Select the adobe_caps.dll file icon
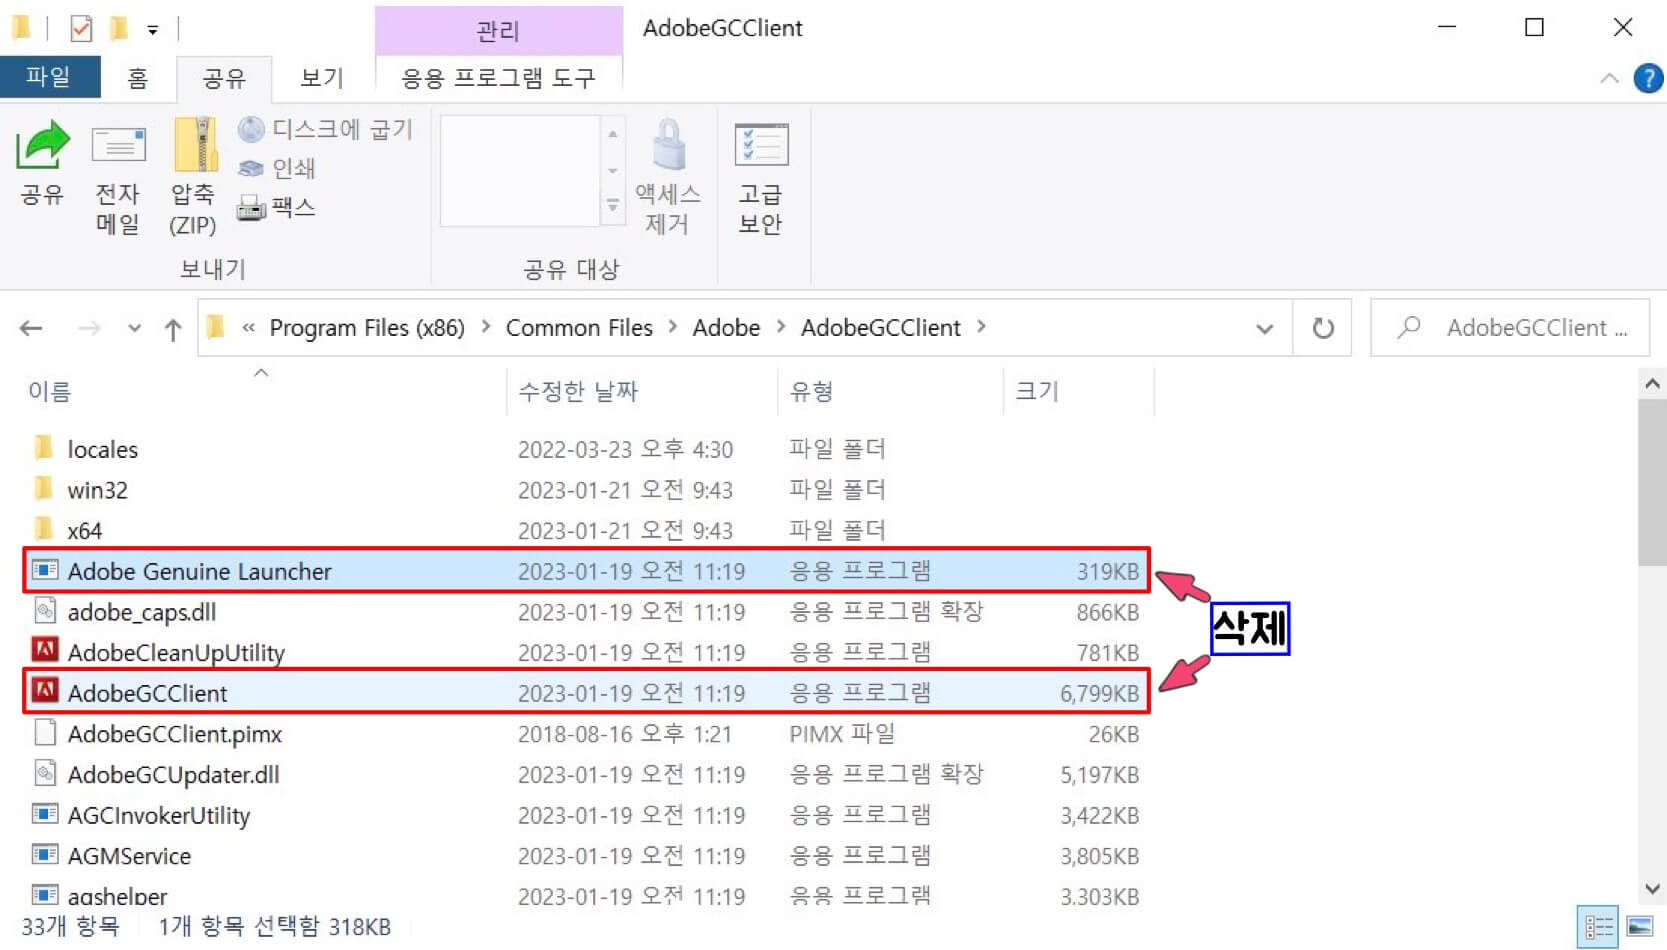The image size is (1667, 950). point(44,610)
